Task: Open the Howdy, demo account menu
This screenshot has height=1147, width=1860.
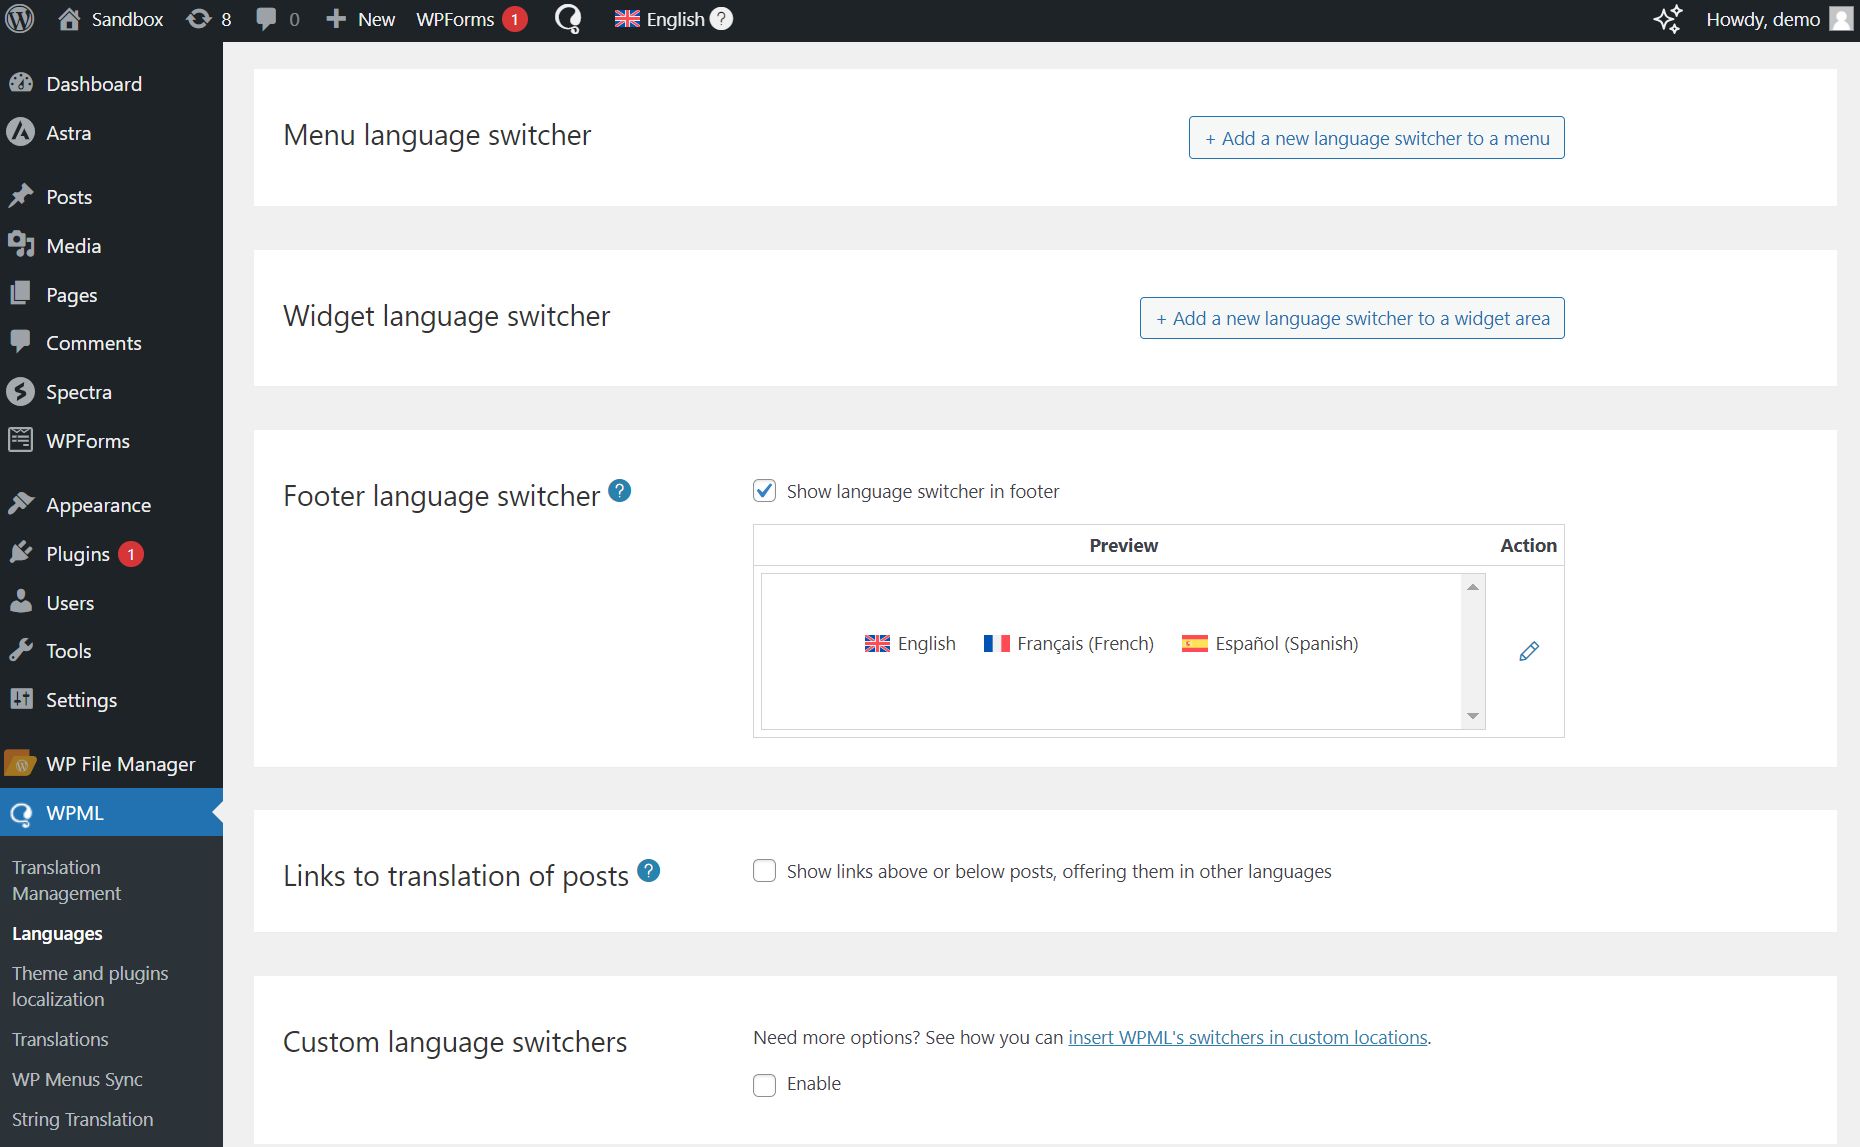Action: pos(1778,19)
